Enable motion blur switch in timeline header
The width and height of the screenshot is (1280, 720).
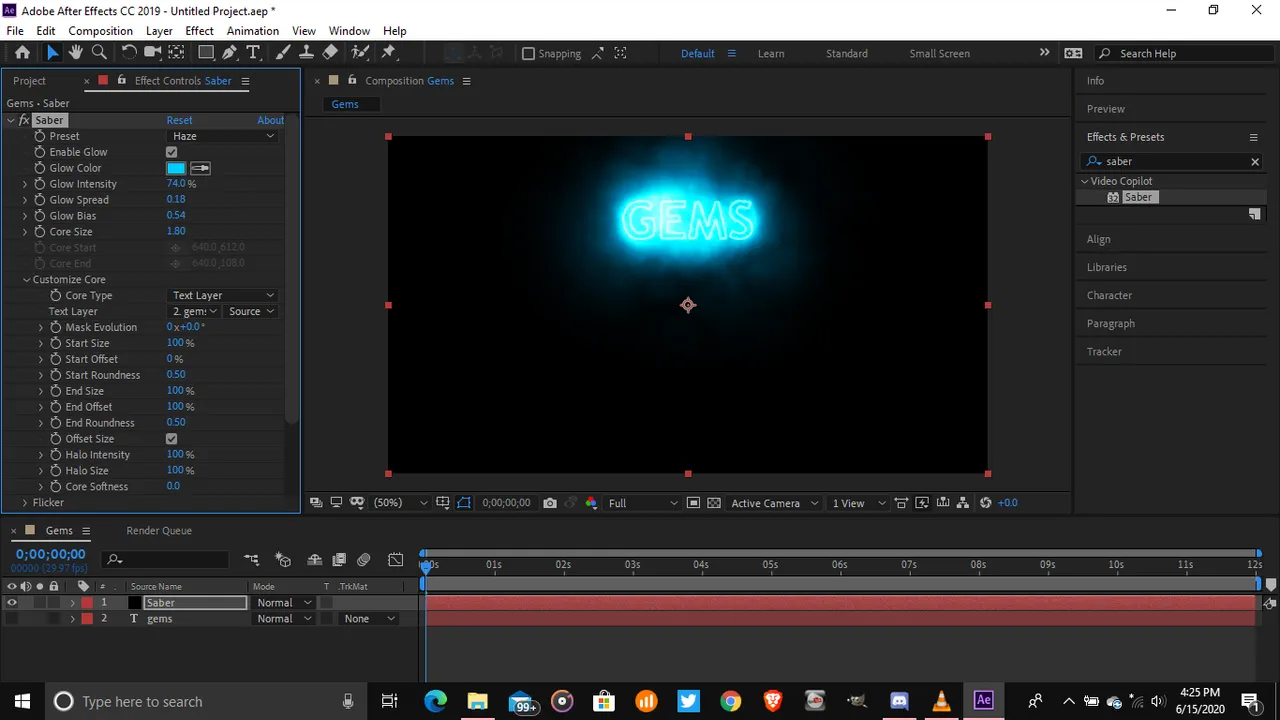364,560
